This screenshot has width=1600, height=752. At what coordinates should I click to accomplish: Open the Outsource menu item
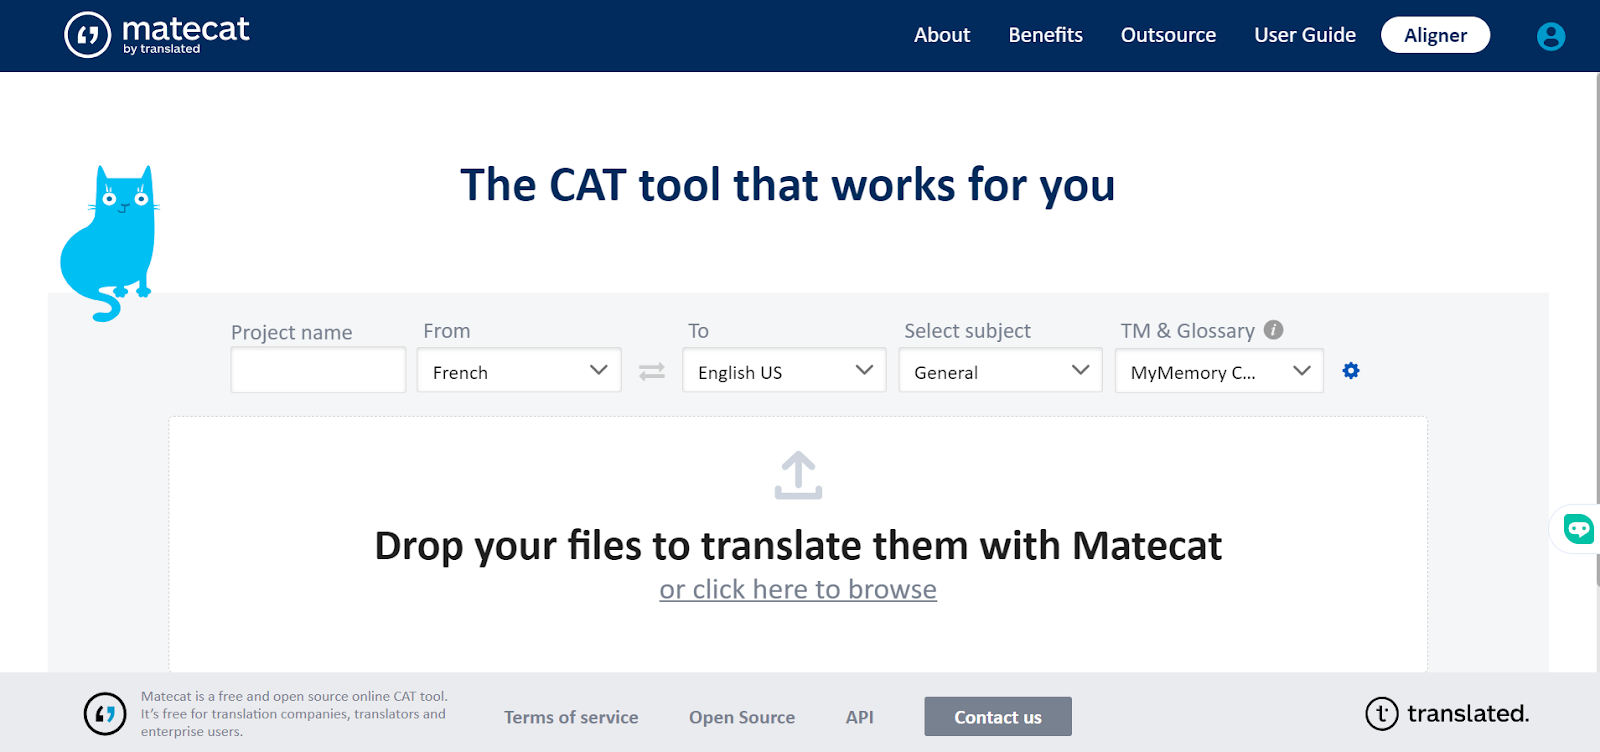1168,35
